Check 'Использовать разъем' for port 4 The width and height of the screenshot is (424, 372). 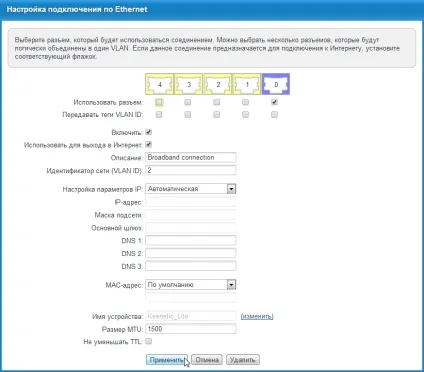pyautogui.click(x=159, y=102)
